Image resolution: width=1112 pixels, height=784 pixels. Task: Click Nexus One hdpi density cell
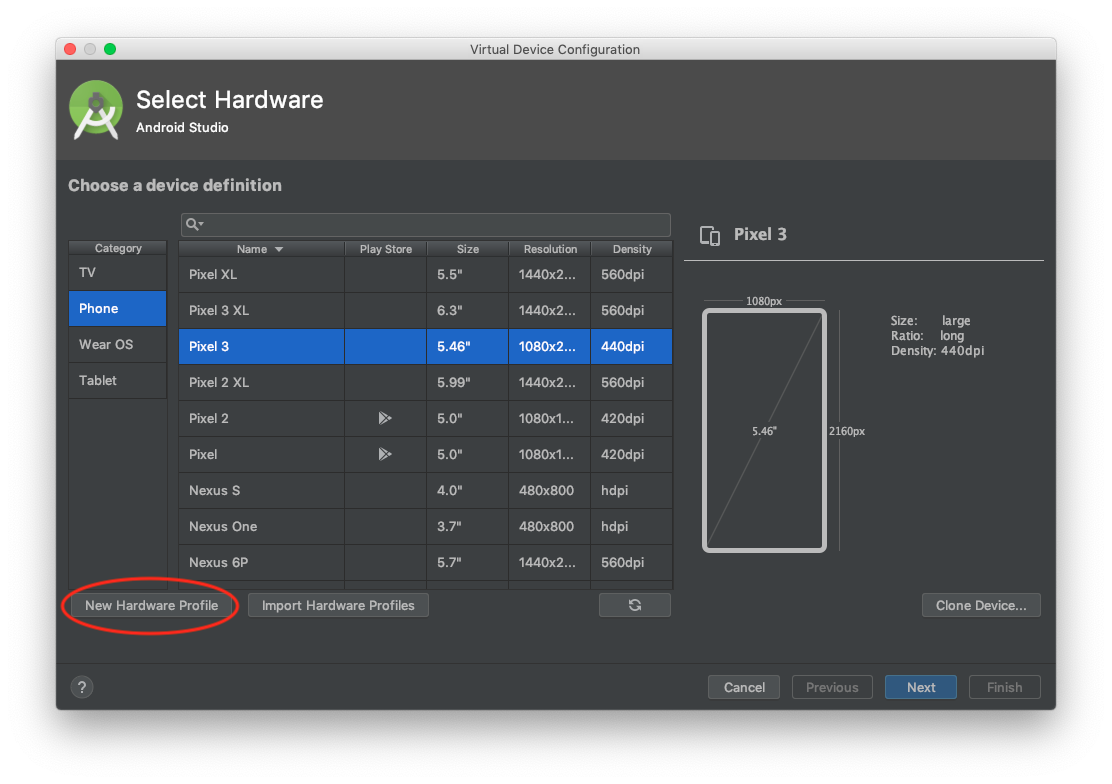[x=632, y=526]
